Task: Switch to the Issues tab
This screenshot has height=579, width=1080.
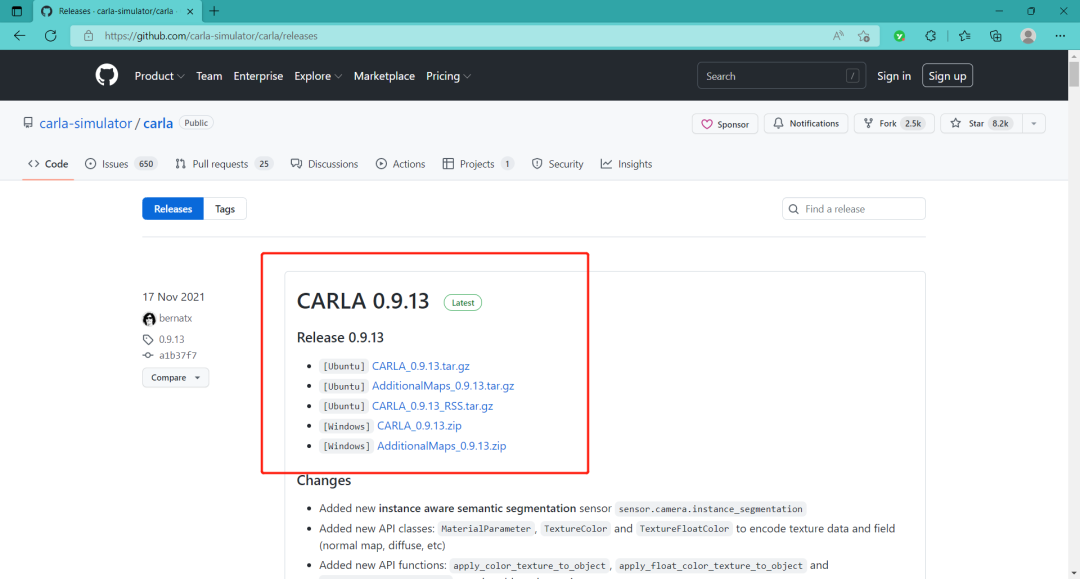Action: (121, 164)
